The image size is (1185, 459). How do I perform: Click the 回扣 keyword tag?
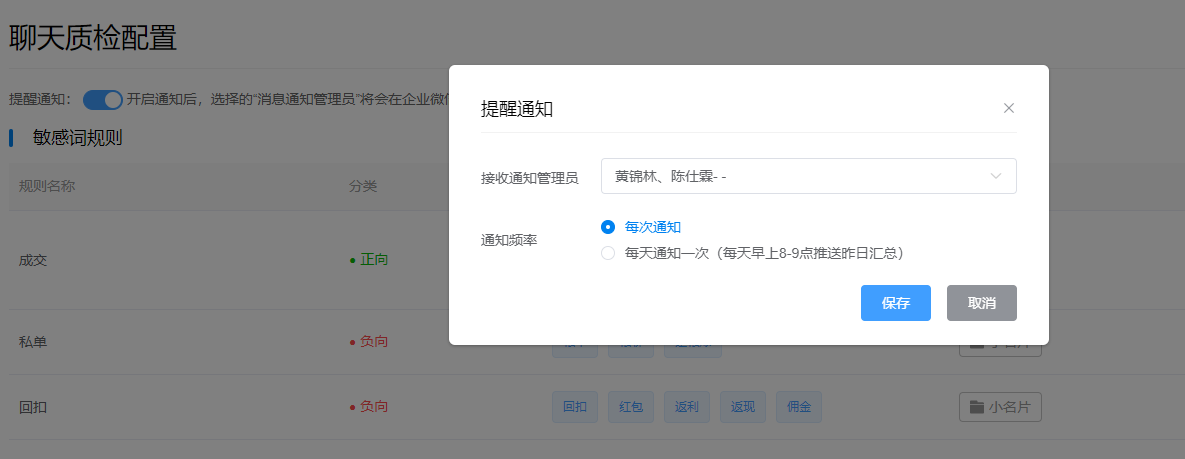(x=575, y=407)
